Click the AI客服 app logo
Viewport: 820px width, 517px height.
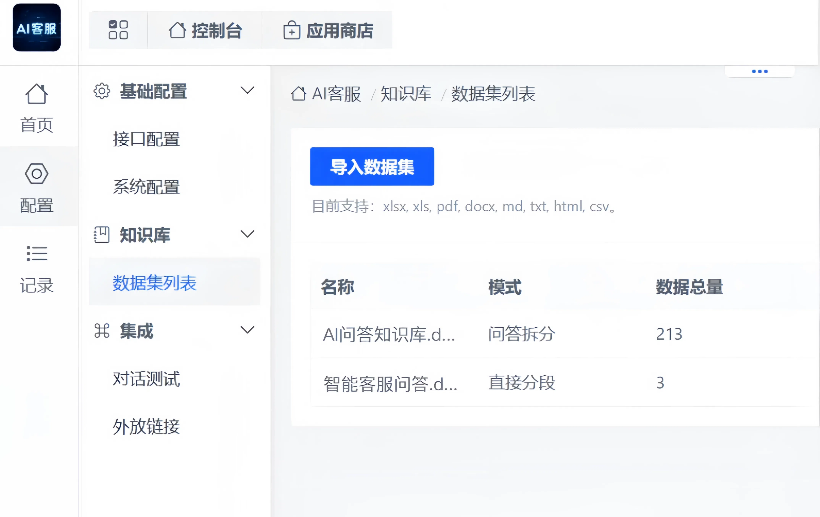pos(37,28)
